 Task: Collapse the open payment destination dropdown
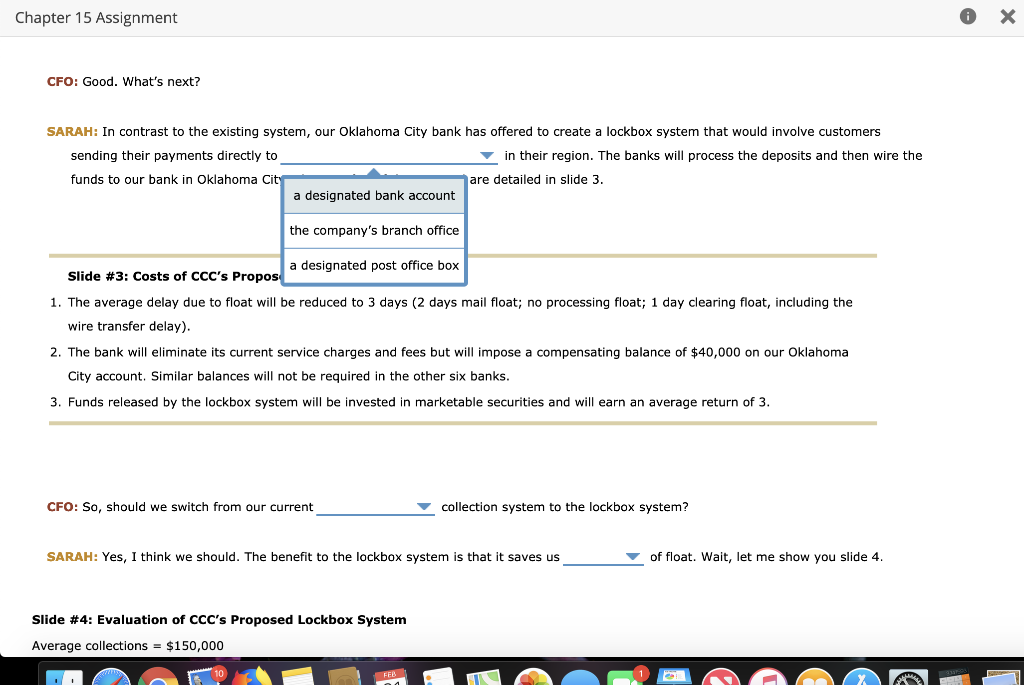coord(486,155)
